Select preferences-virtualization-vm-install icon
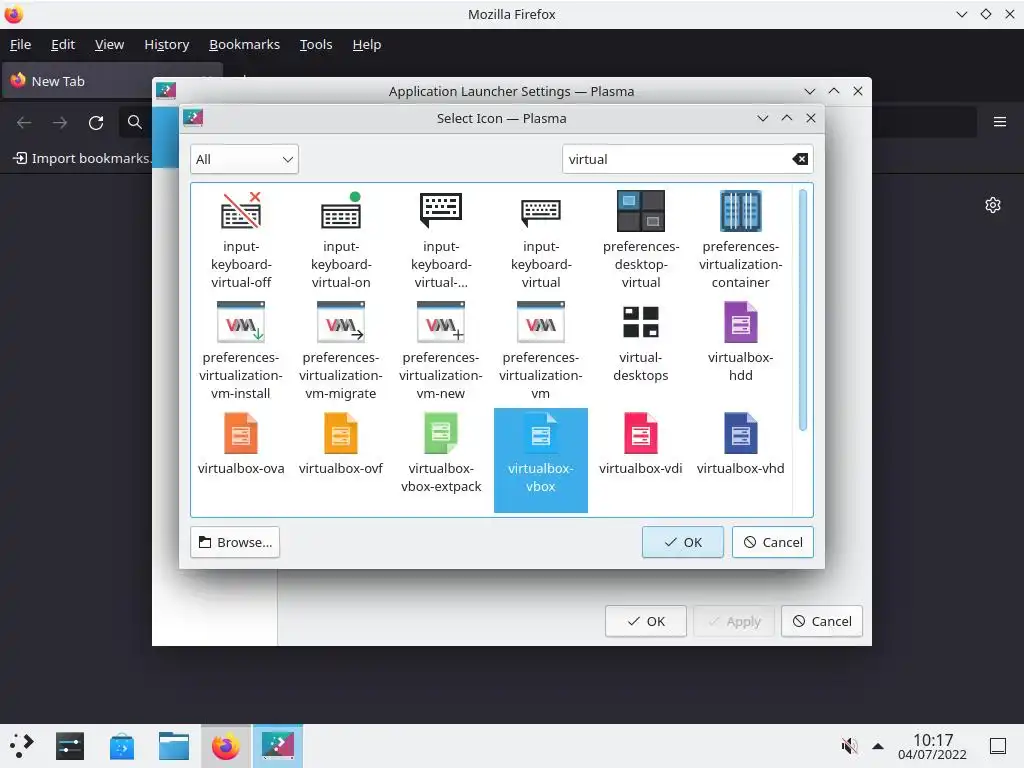Screen dimensions: 1024x768 coord(241,350)
